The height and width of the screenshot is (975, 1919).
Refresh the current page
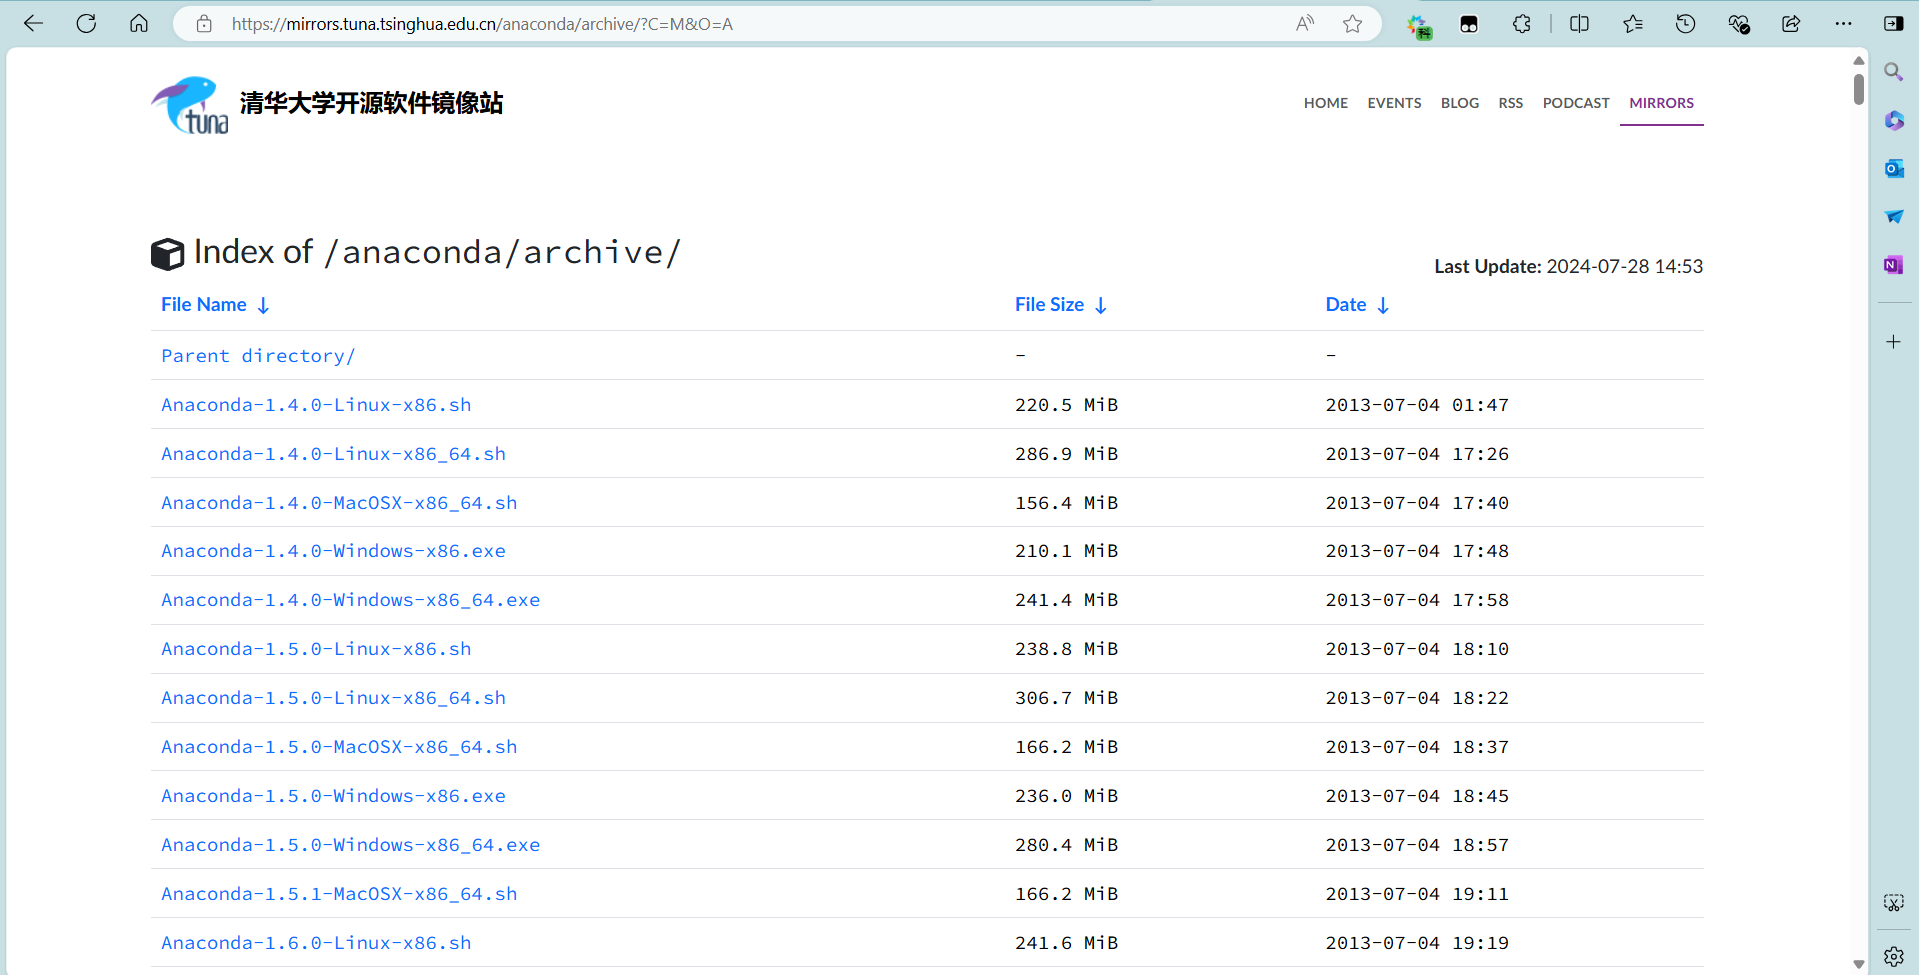click(86, 24)
